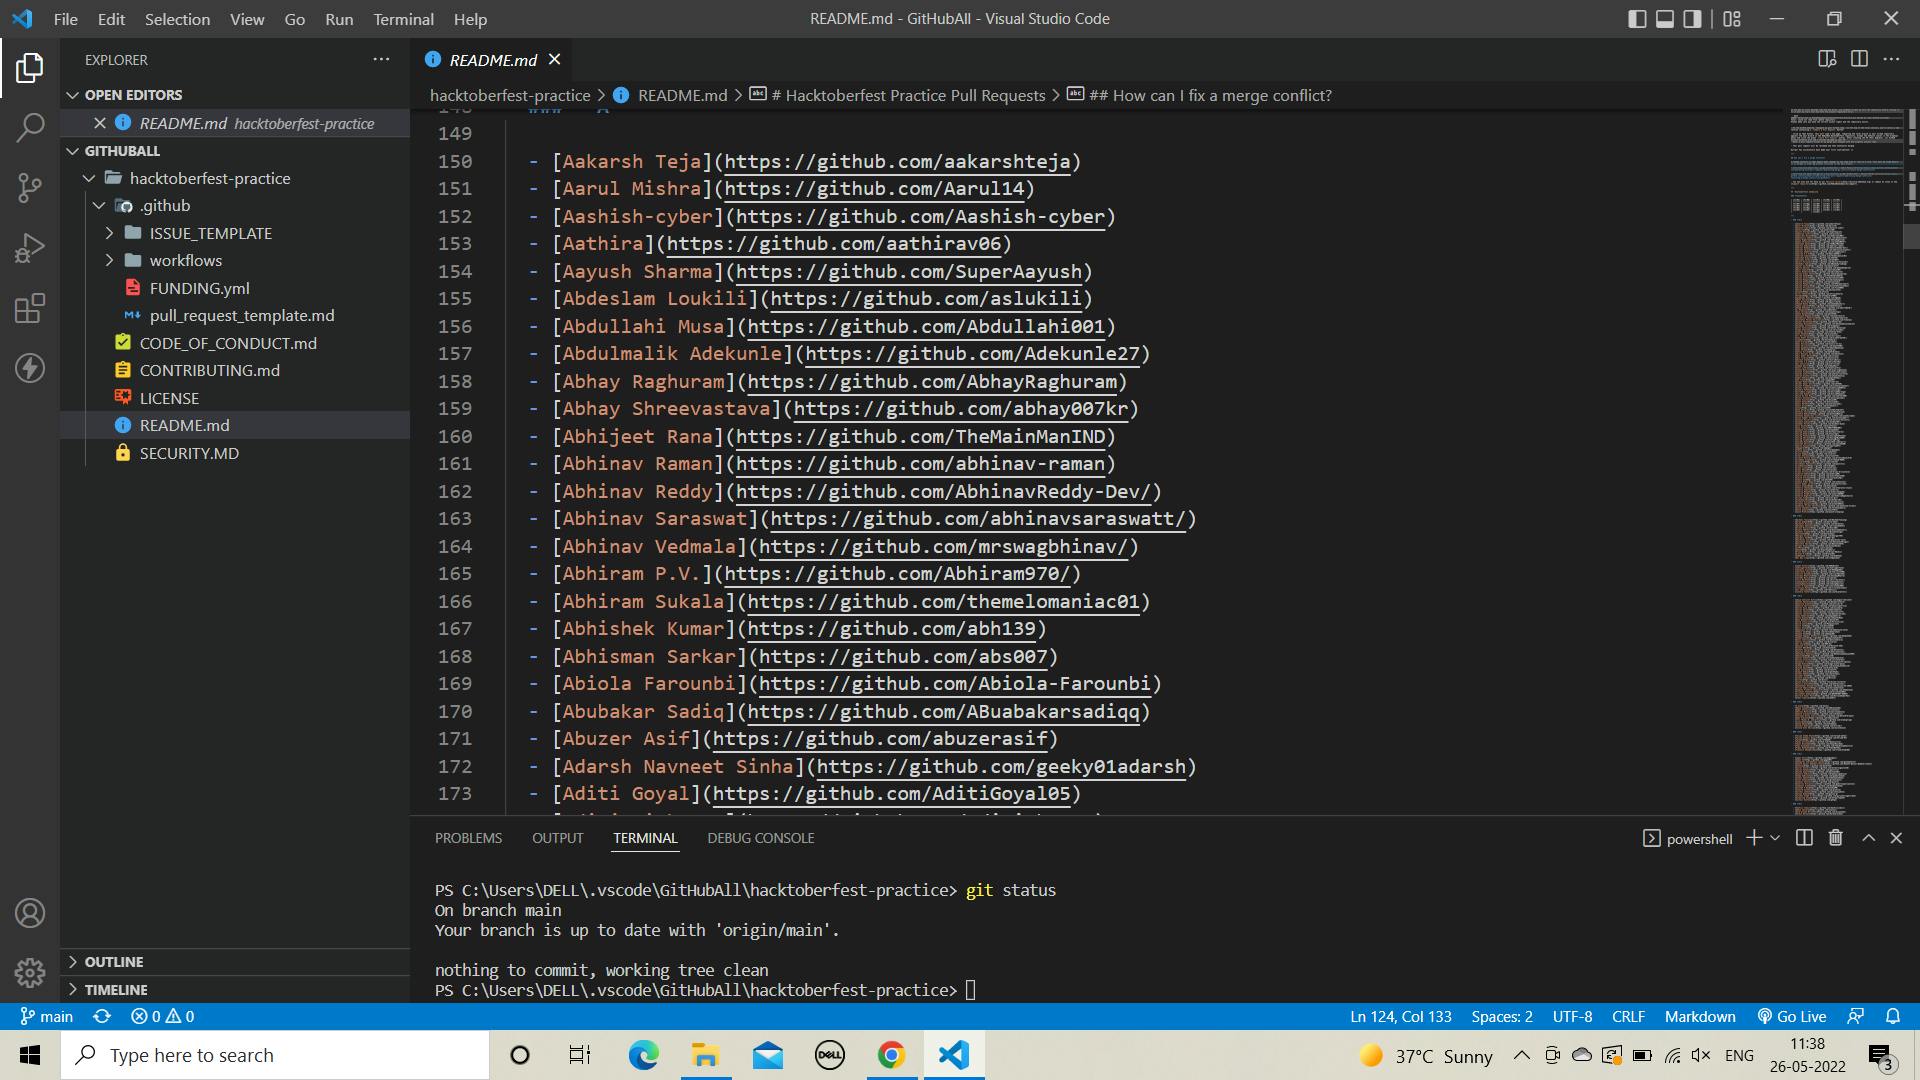Open the Selection menu
The width and height of the screenshot is (1920, 1080).
(x=177, y=19)
